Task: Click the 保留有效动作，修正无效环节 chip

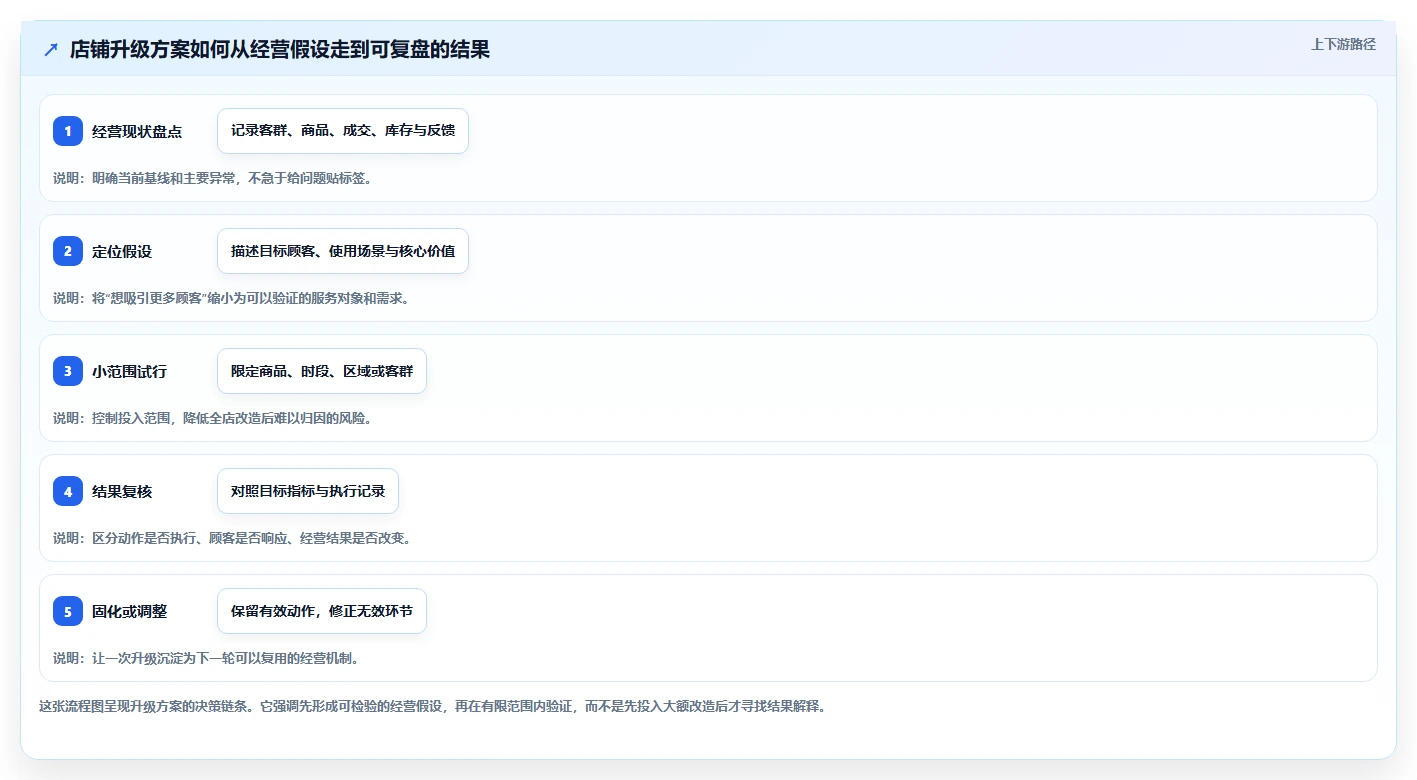Action: 322,611
